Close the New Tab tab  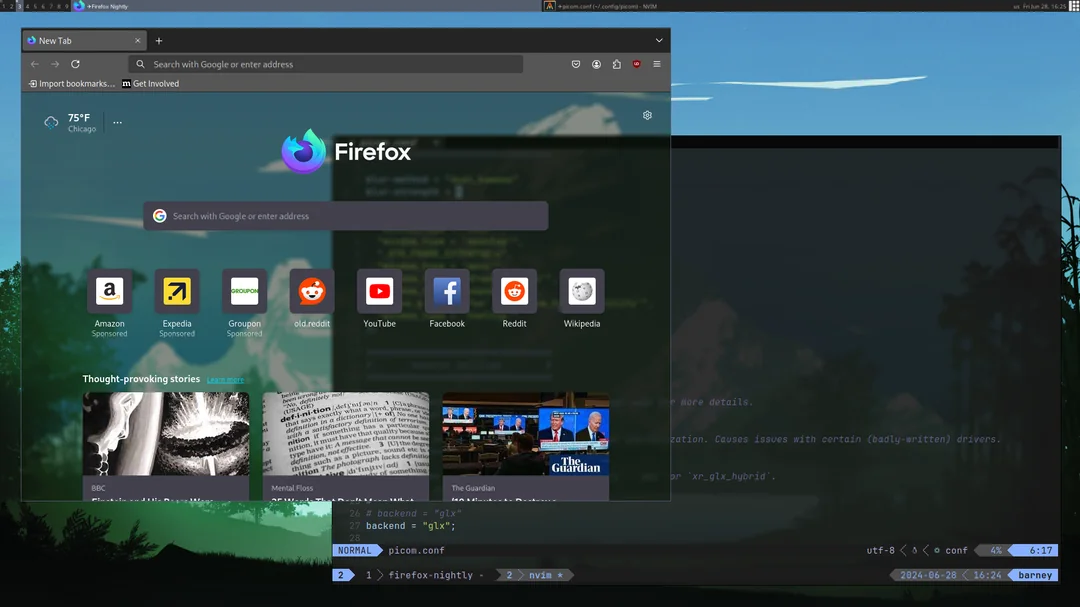(x=138, y=41)
